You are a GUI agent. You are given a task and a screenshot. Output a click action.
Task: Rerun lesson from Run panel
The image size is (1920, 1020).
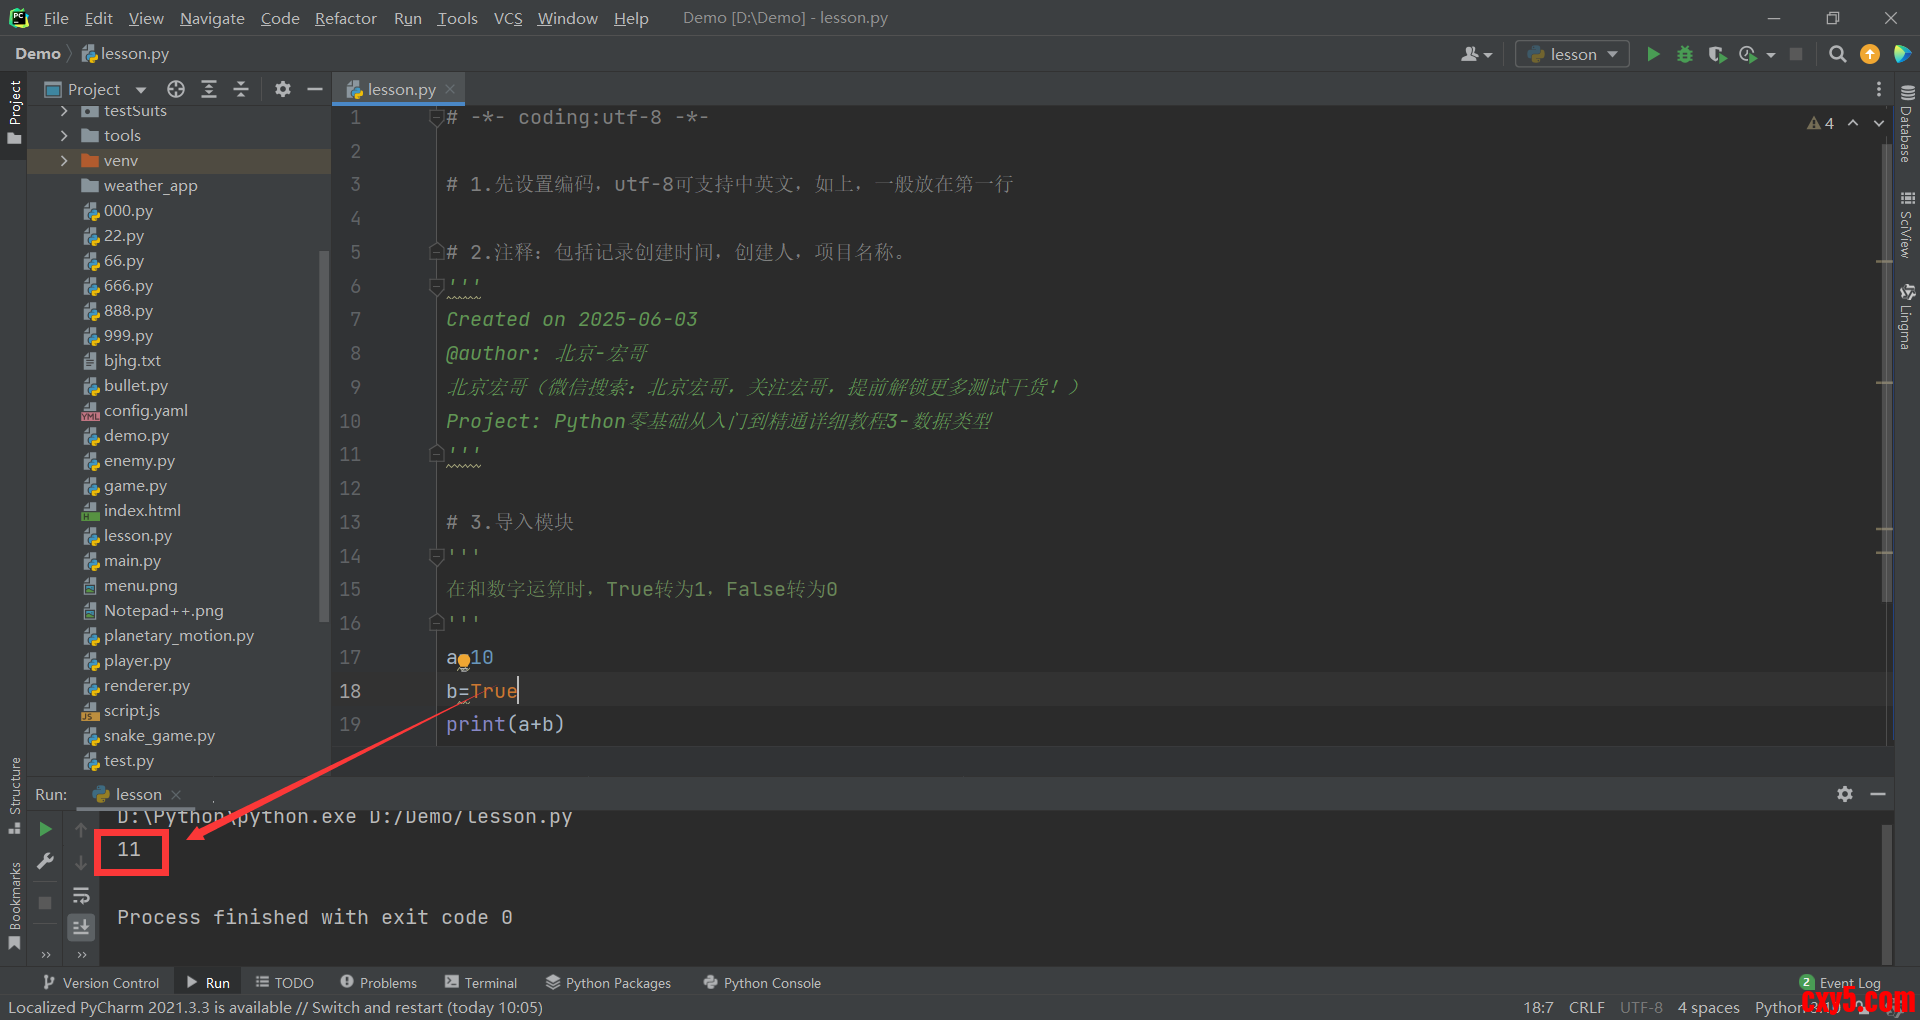pyautogui.click(x=45, y=829)
